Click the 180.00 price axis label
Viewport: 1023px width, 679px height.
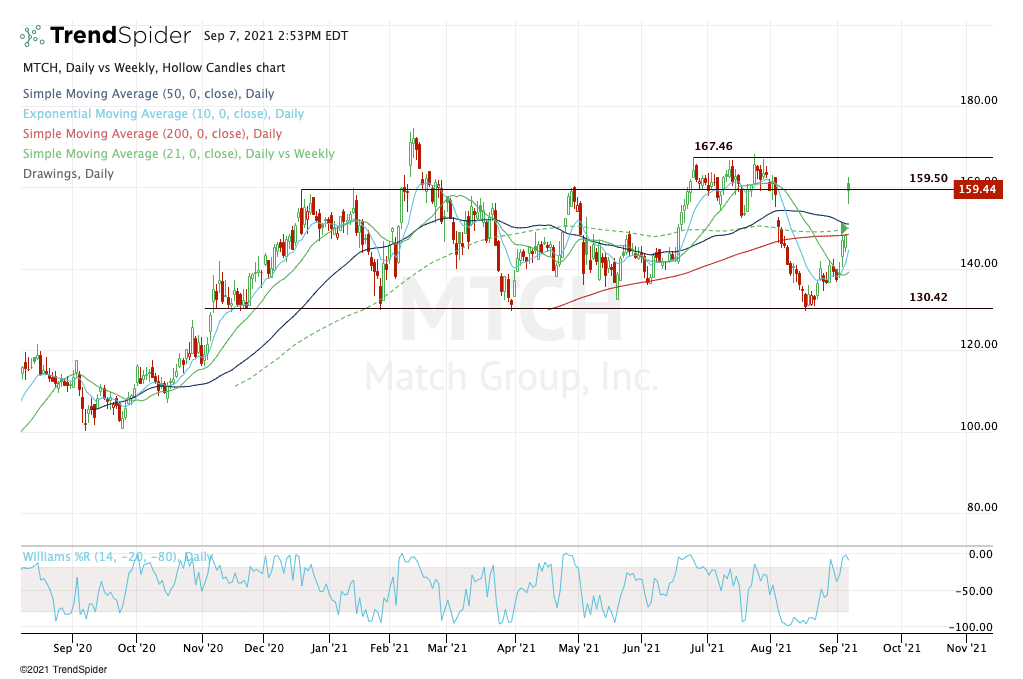tap(979, 100)
